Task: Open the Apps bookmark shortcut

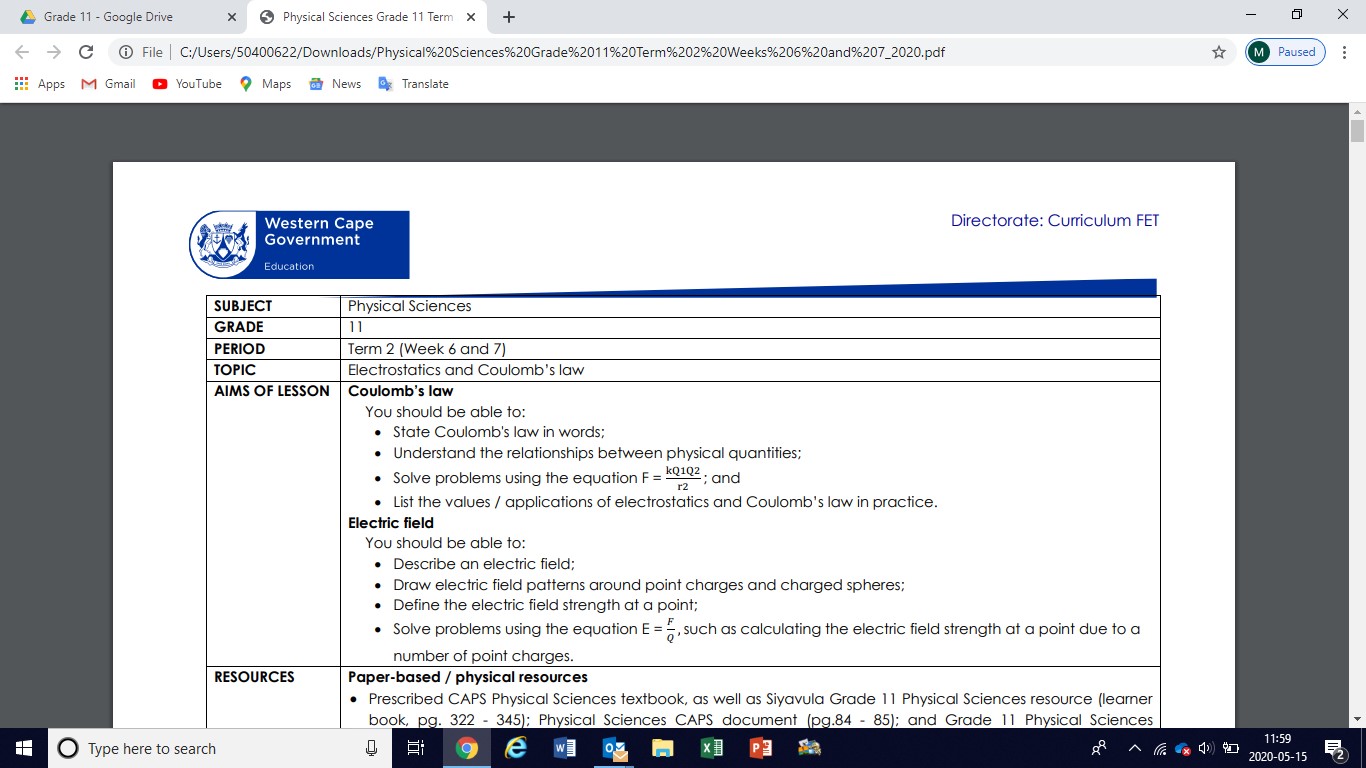Action: tap(41, 84)
